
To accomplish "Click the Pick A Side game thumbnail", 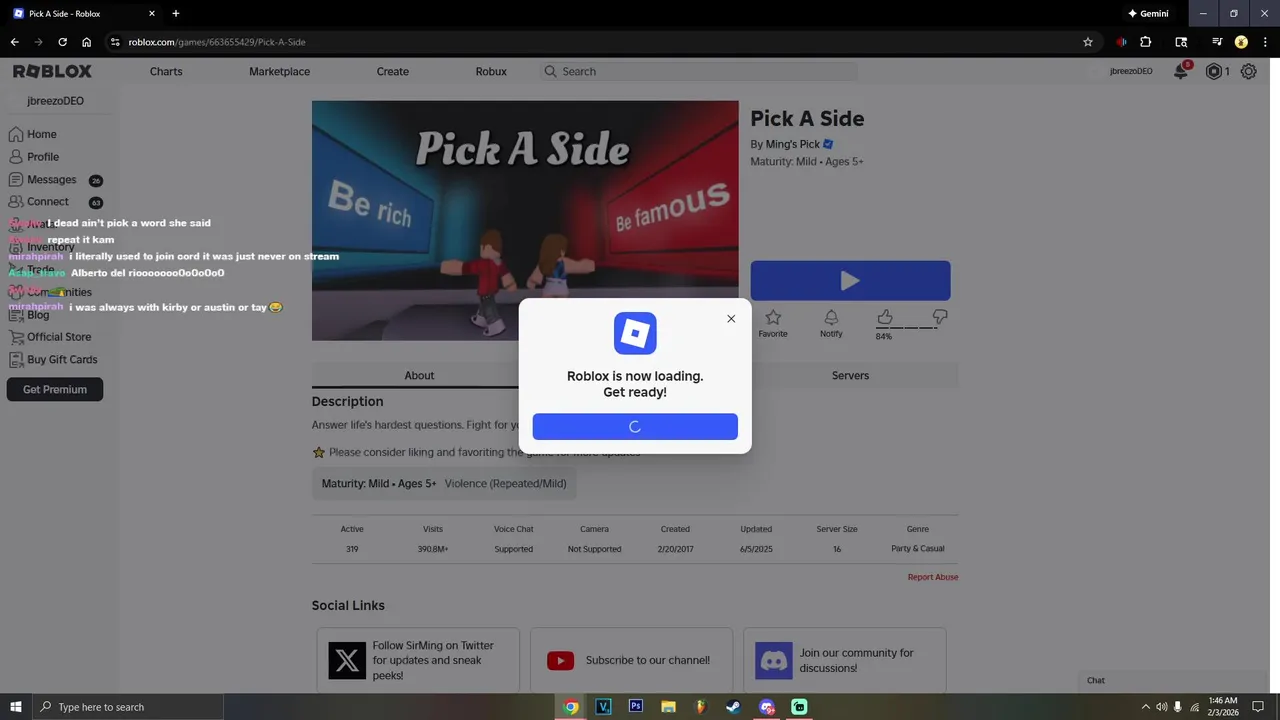I will [525, 220].
